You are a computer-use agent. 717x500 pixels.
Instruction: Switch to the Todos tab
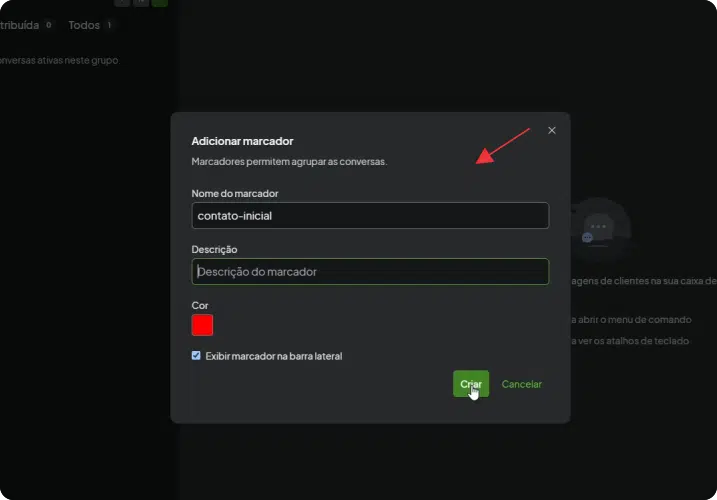(x=84, y=25)
